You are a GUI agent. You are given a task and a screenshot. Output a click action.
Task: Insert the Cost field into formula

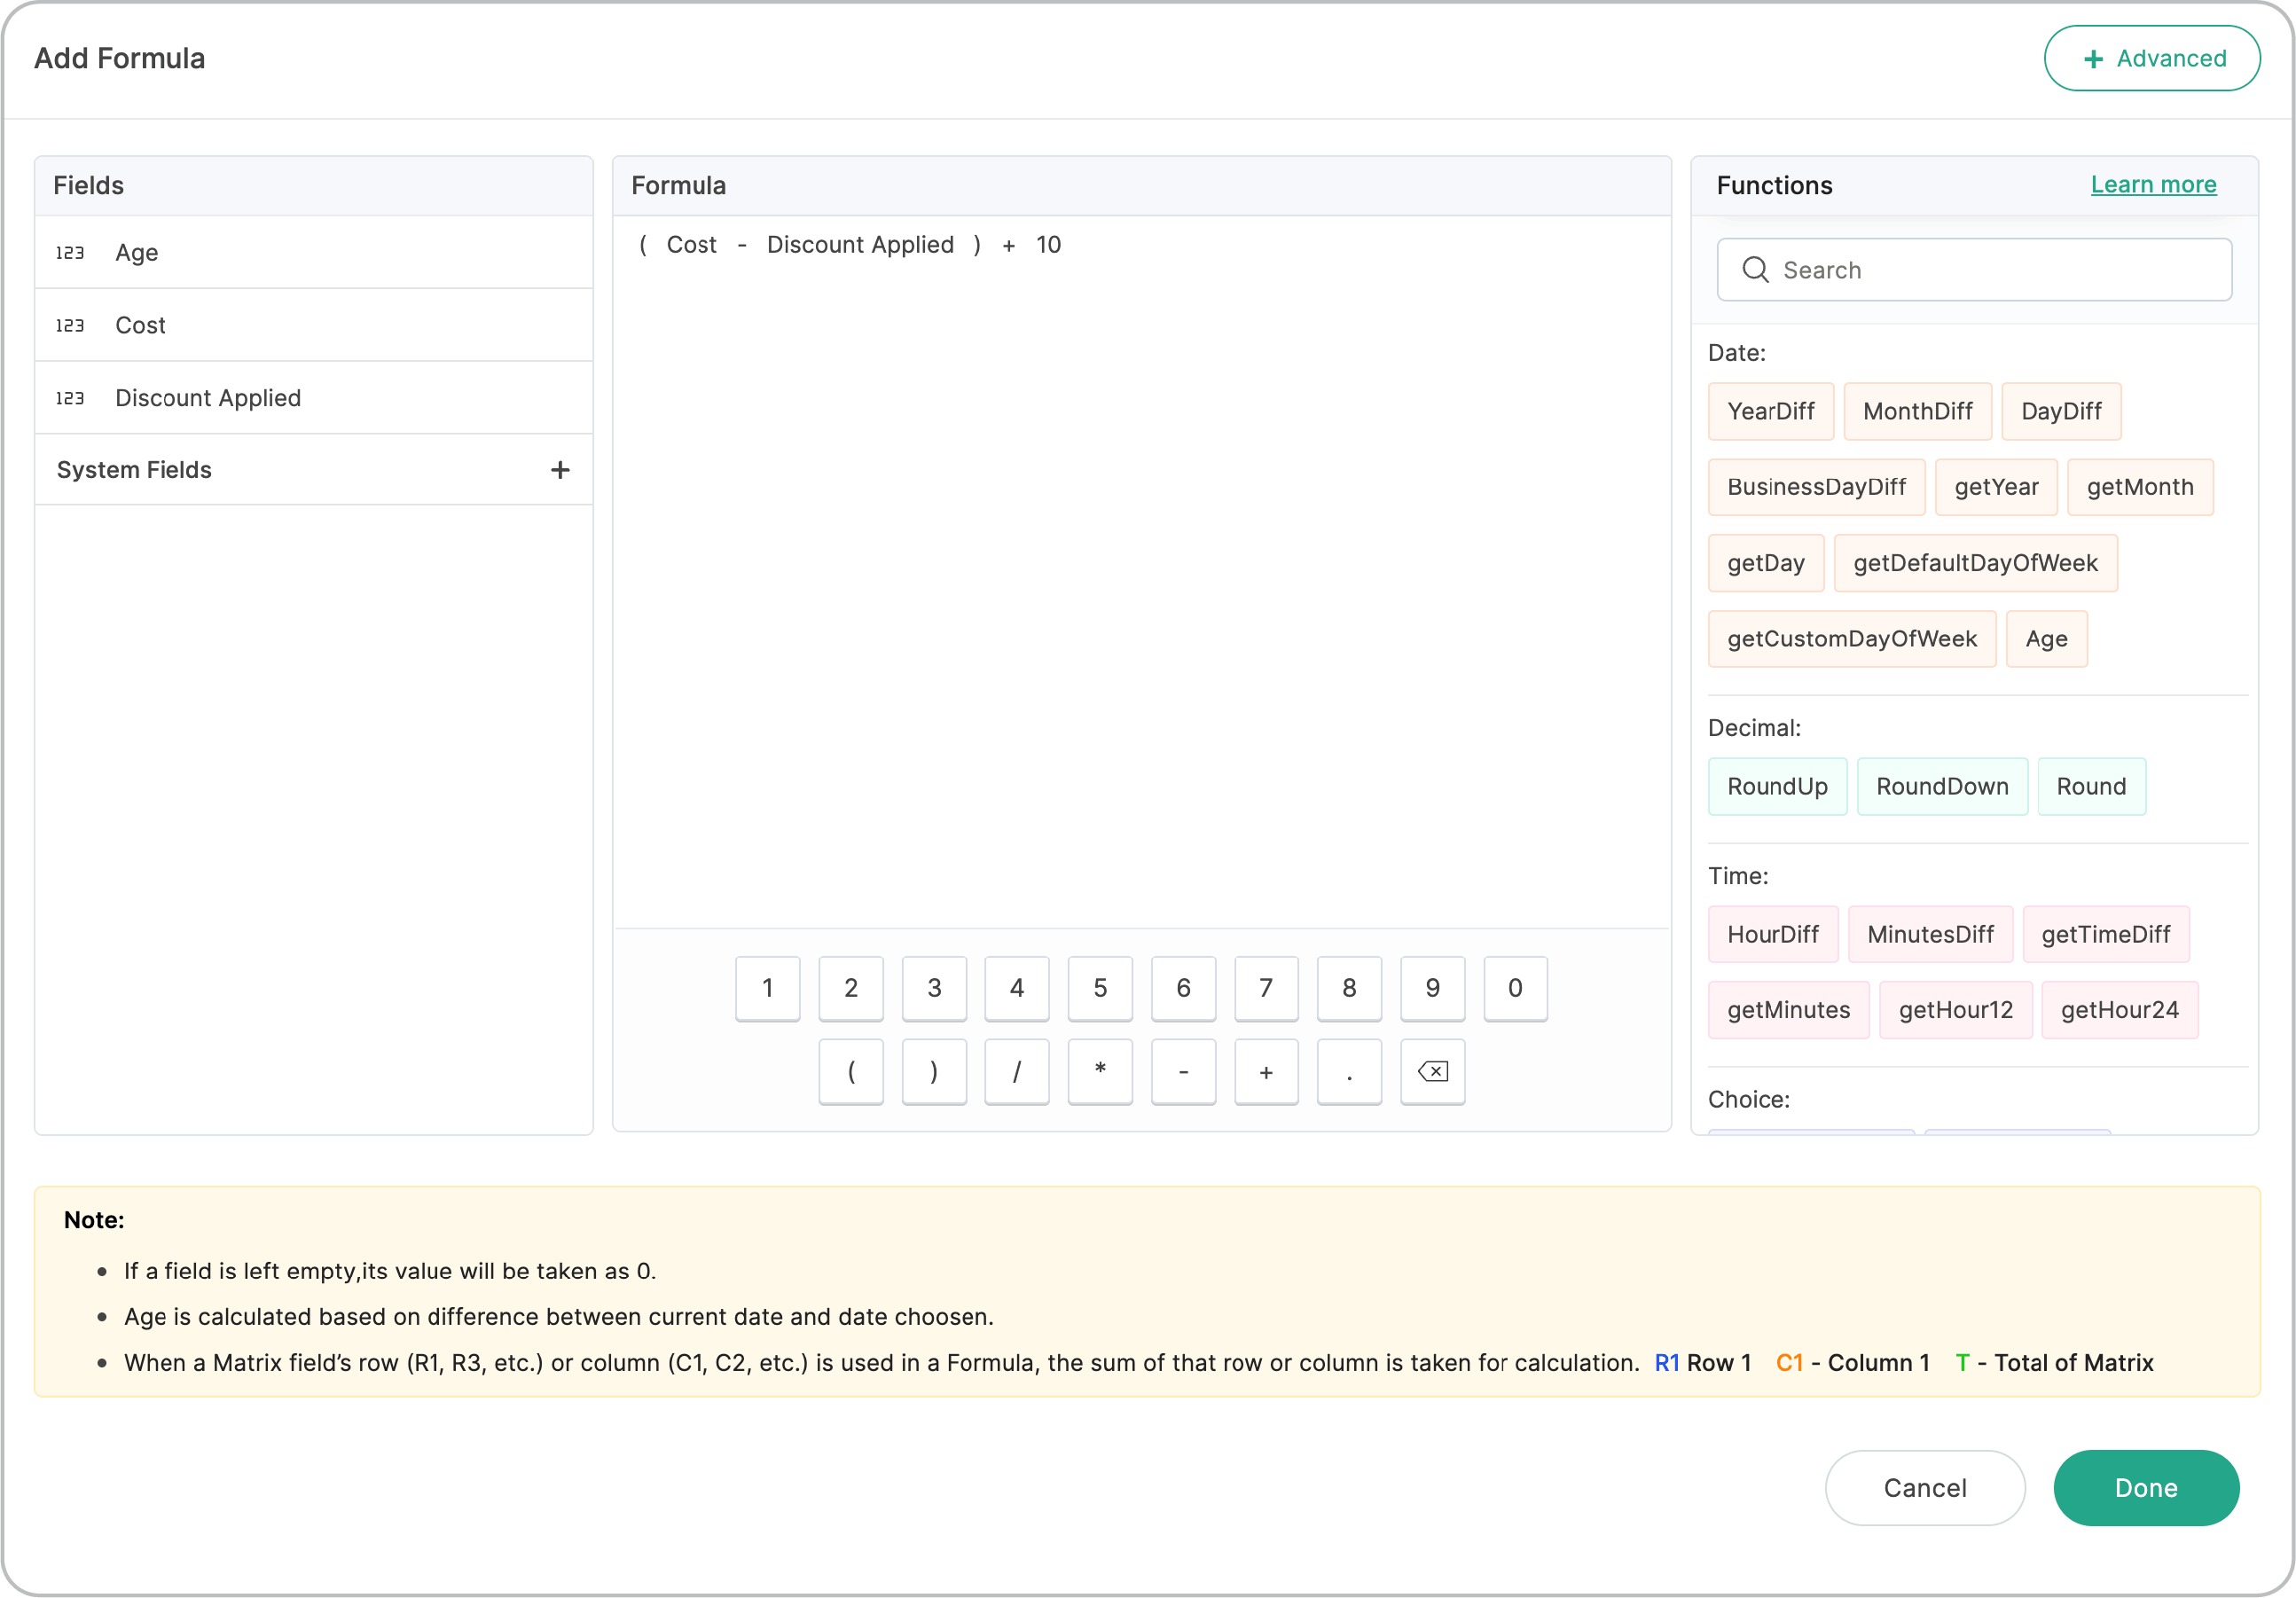pos(140,325)
